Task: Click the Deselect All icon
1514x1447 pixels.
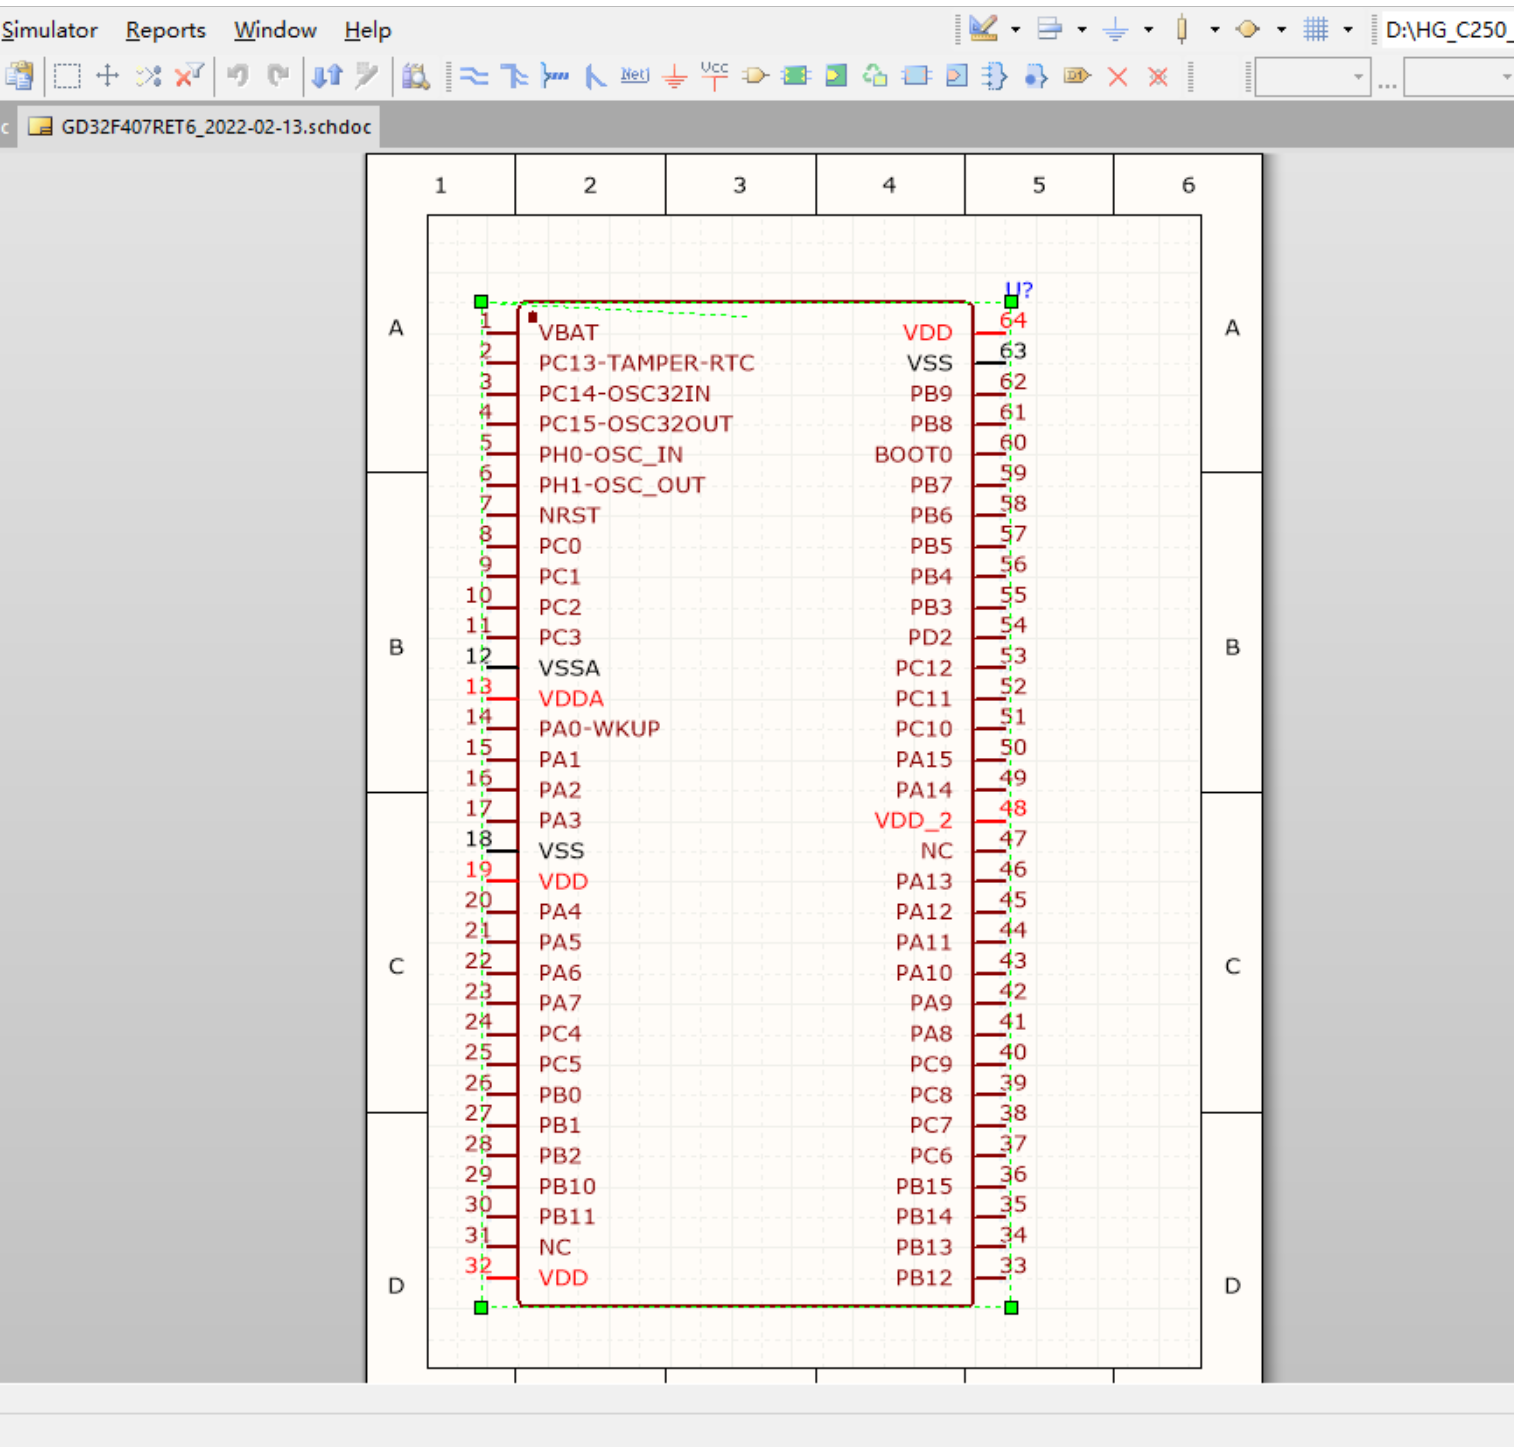Action: [x=148, y=76]
